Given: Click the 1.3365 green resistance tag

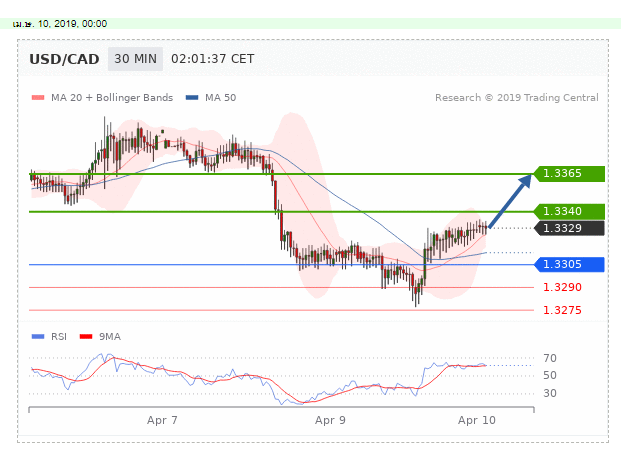Looking at the screenshot, I should pos(569,174).
